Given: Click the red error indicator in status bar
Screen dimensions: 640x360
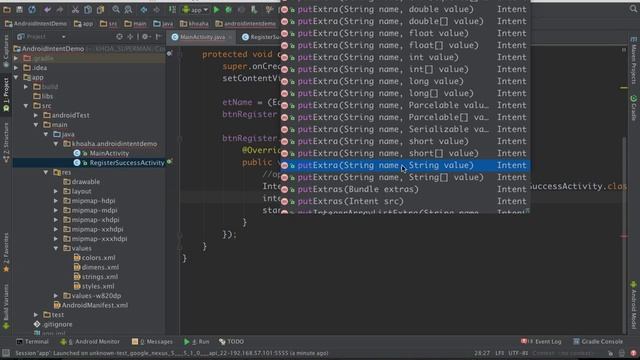Looking at the screenshot, I should pos(633,353).
